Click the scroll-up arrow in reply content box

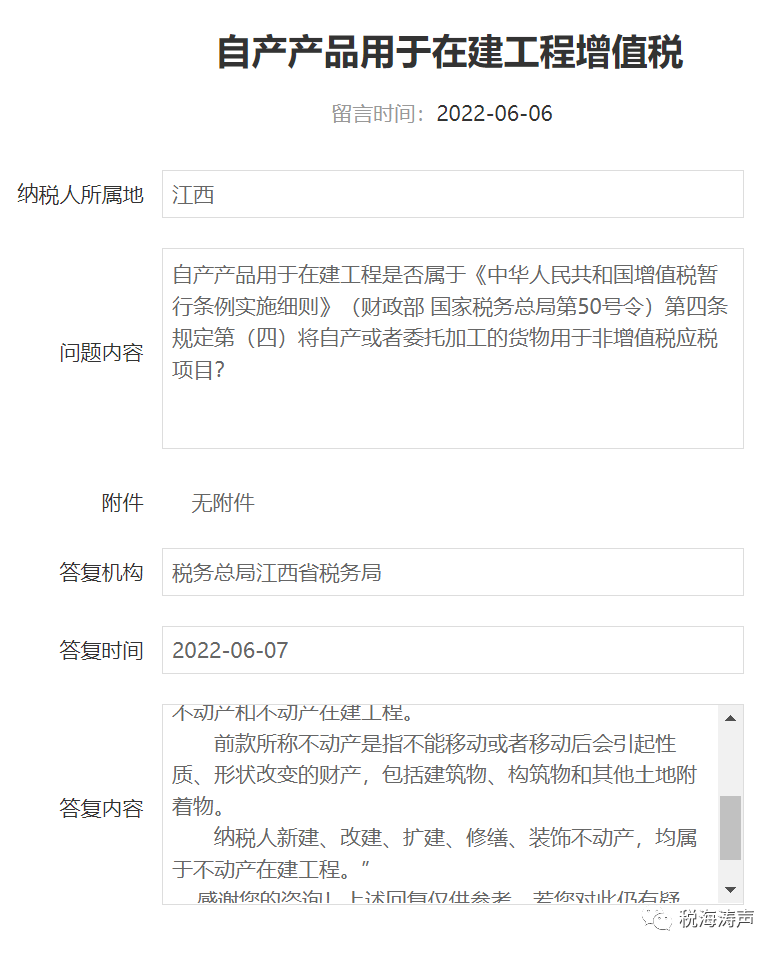tap(730, 718)
